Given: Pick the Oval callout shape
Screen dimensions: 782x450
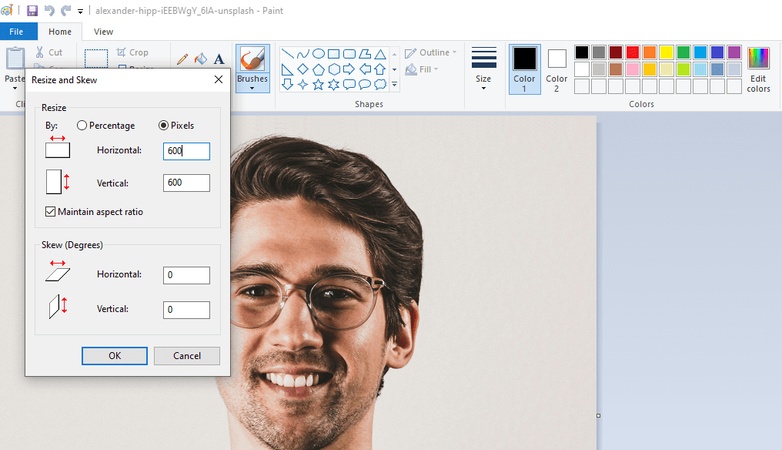Looking at the screenshot, I should click(x=365, y=84).
